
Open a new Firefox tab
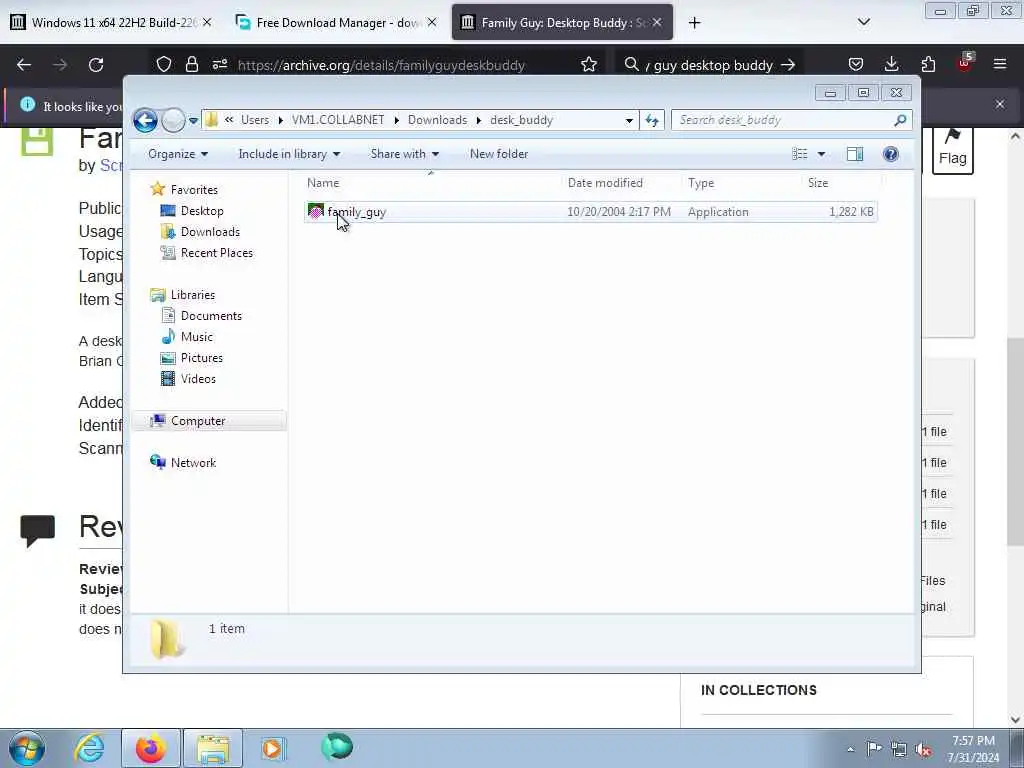pyautogui.click(x=694, y=23)
